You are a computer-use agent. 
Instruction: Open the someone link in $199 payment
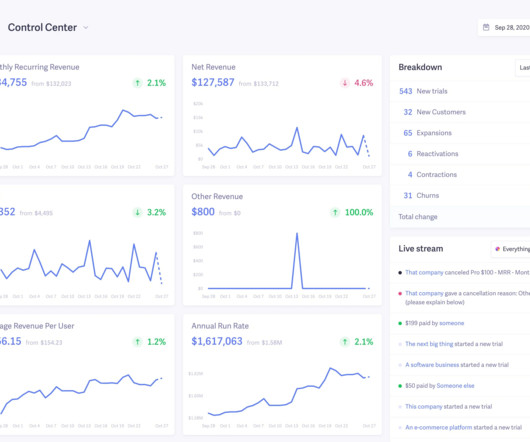[x=451, y=323]
